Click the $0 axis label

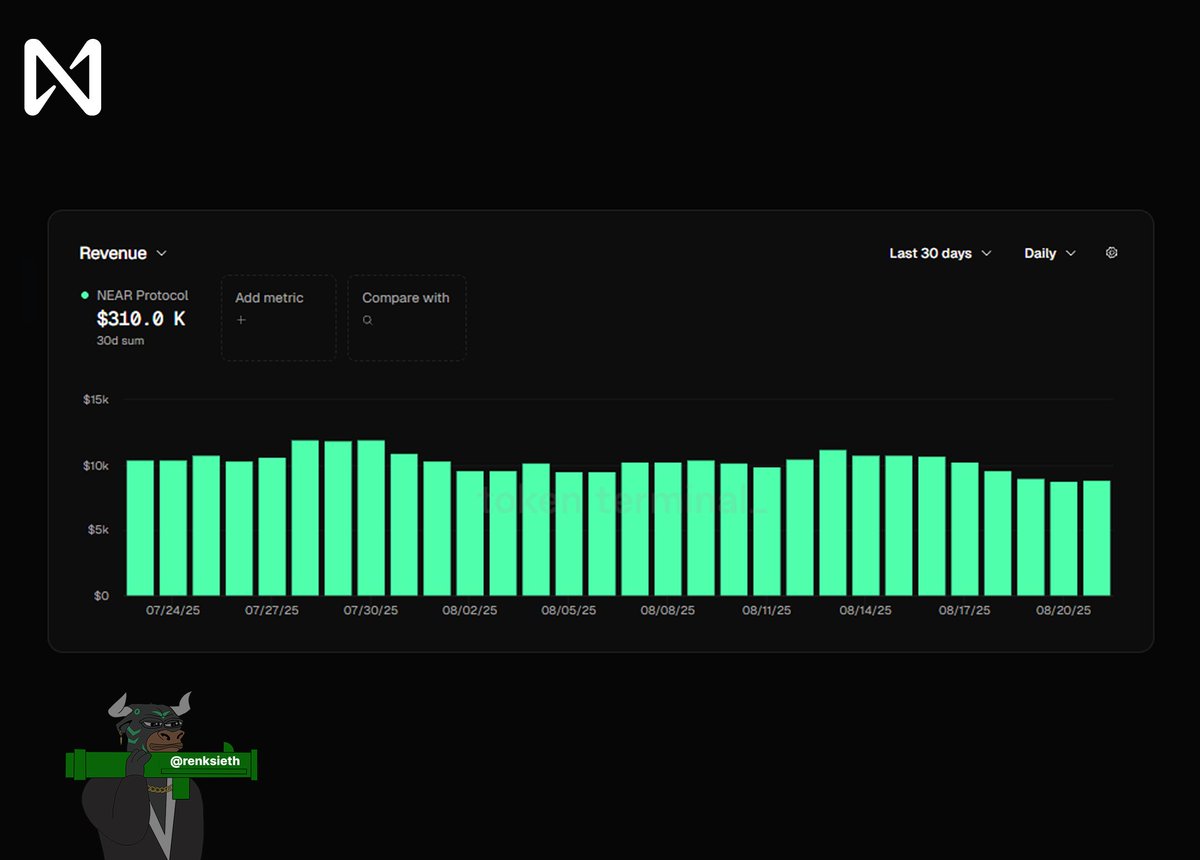[x=101, y=596]
